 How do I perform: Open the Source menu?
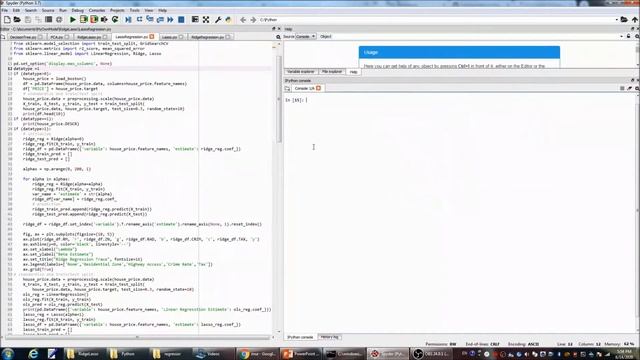point(48,10)
